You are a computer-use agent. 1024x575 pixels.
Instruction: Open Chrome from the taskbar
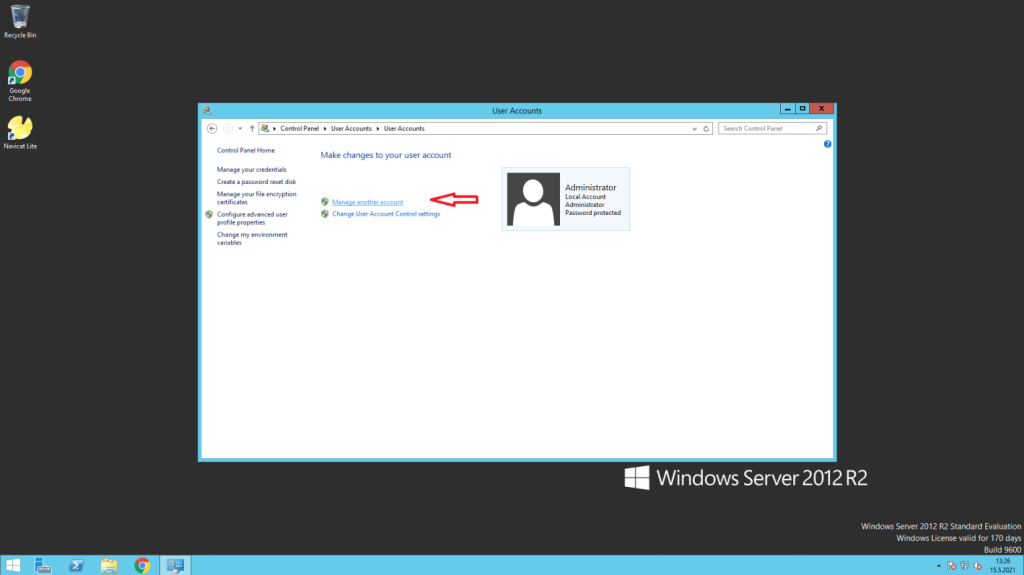(142, 565)
